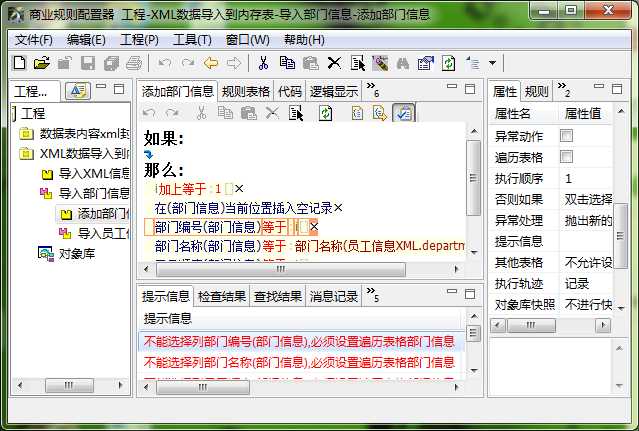Open the 工程(P) menu
The width and height of the screenshot is (639, 431).
tap(139, 40)
